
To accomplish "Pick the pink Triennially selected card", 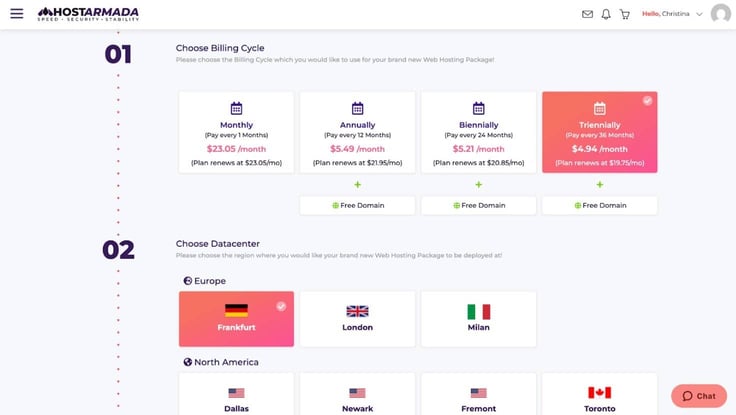I will [600, 132].
